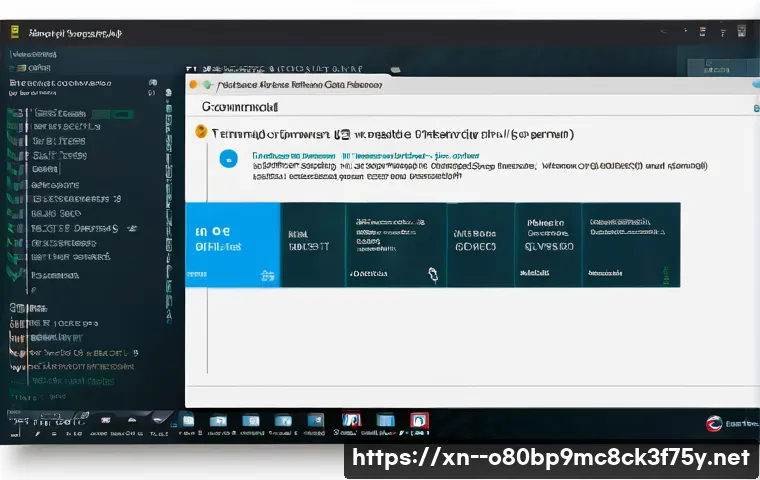Click the rightmost dark tile in the row
This screenshot has width=760, height=480.
[x=630, y=245]
